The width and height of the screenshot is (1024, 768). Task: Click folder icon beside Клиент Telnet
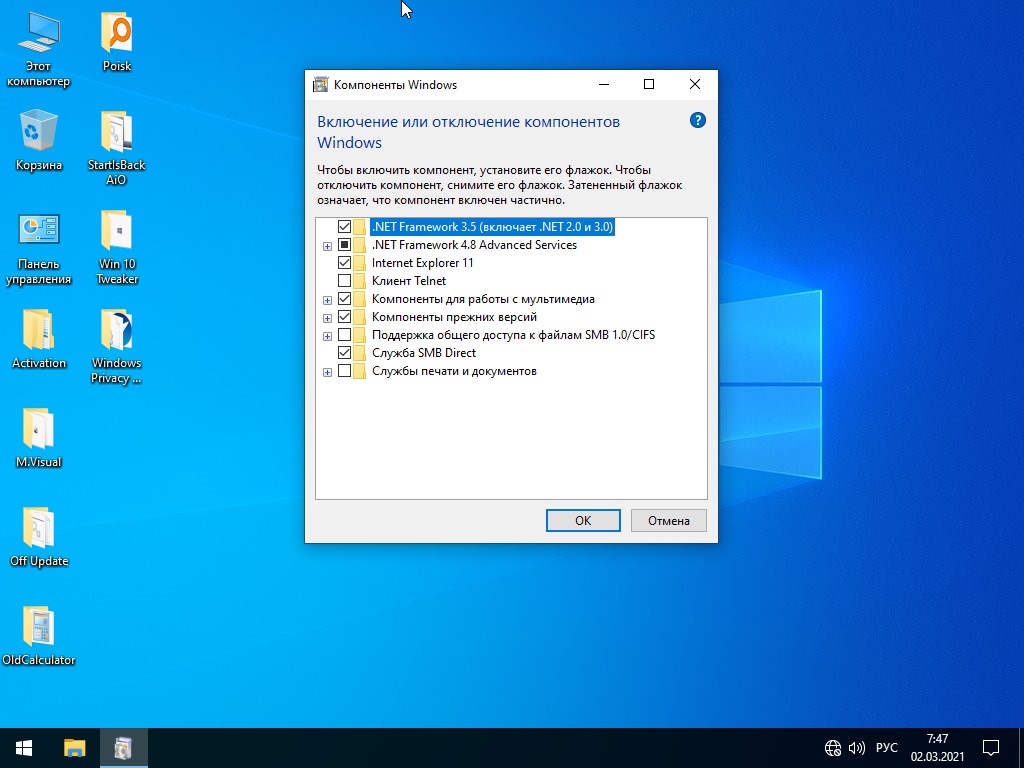click(359, 281)
